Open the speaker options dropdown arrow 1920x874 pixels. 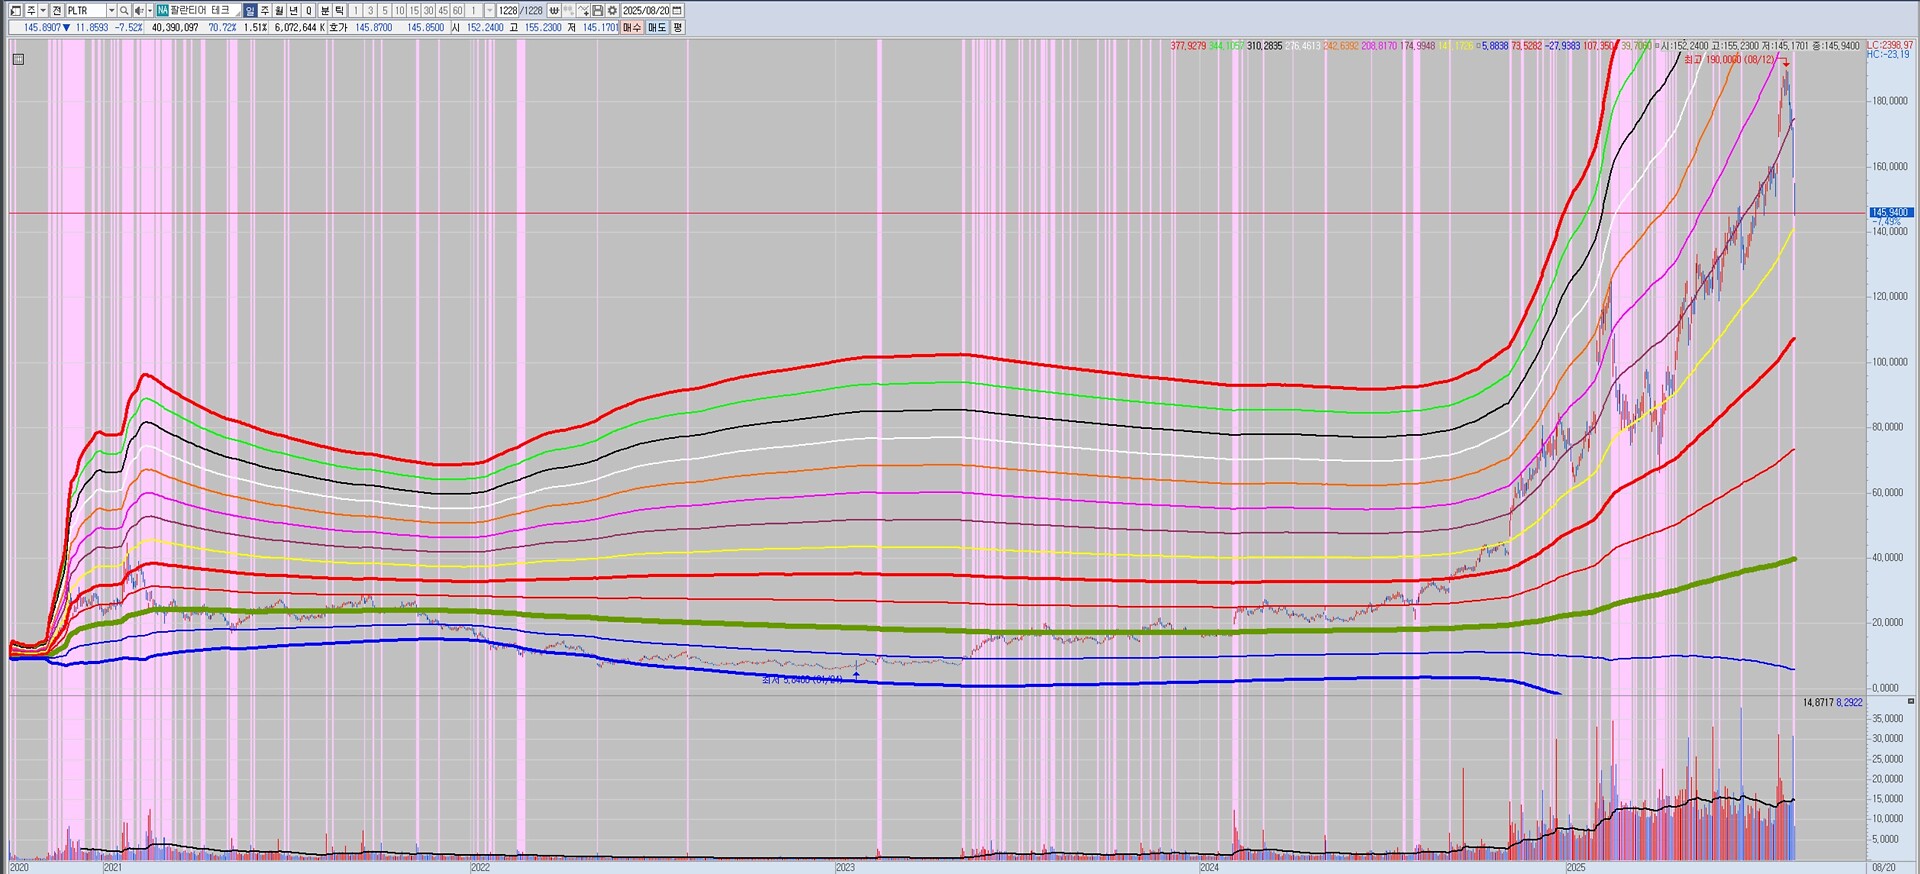coord(149,10)
